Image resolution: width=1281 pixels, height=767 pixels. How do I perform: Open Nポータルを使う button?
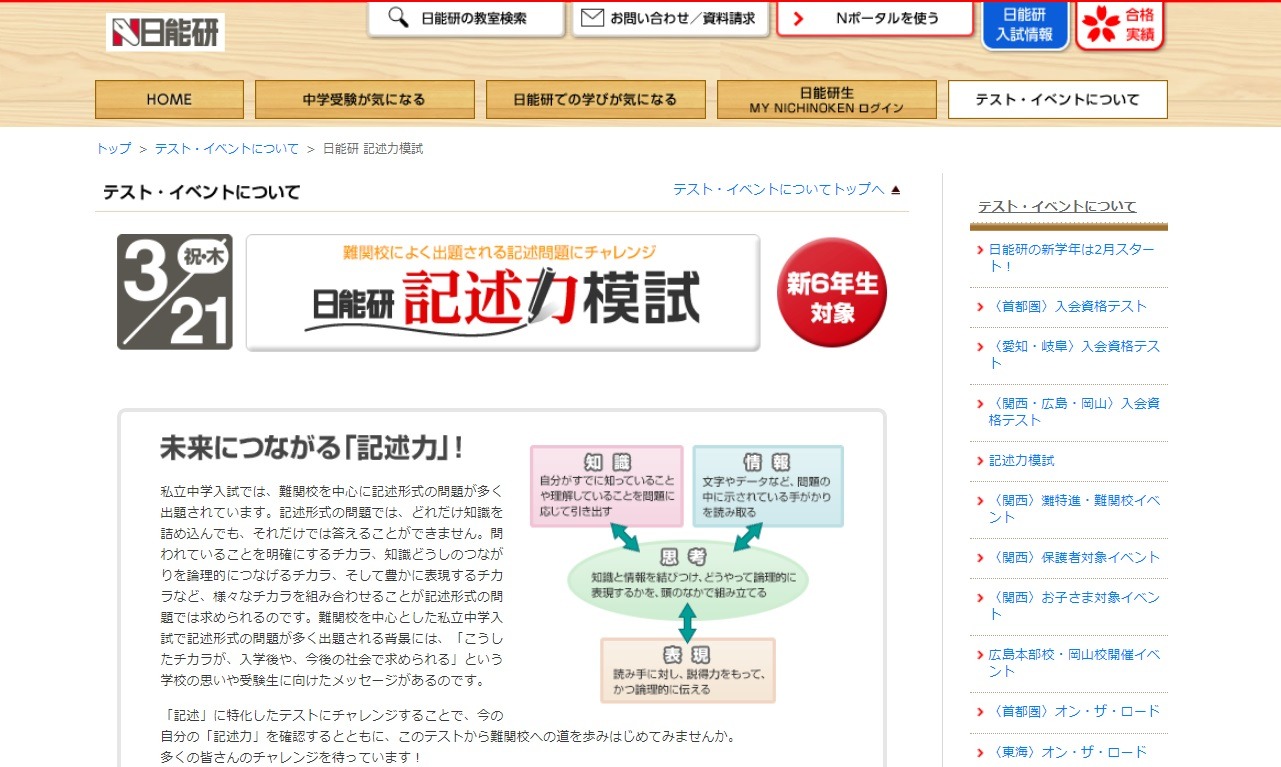875,18
